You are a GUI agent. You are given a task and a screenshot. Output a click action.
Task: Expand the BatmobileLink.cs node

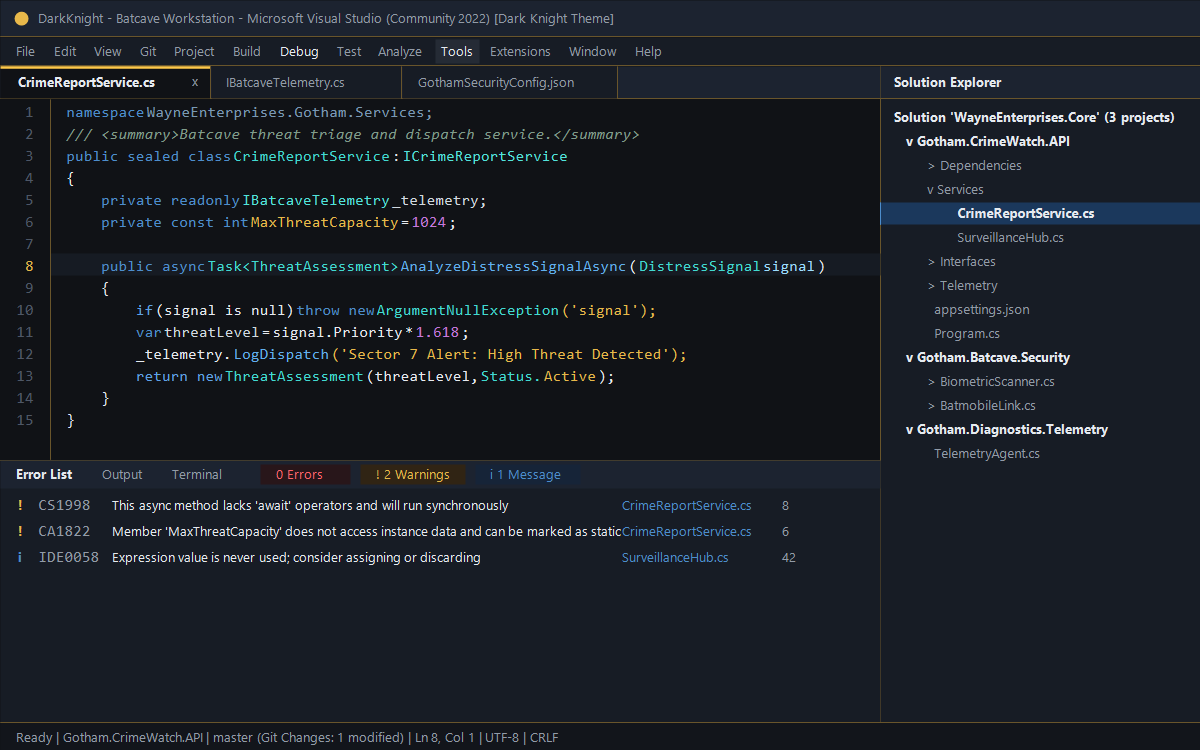coord(932,406)
